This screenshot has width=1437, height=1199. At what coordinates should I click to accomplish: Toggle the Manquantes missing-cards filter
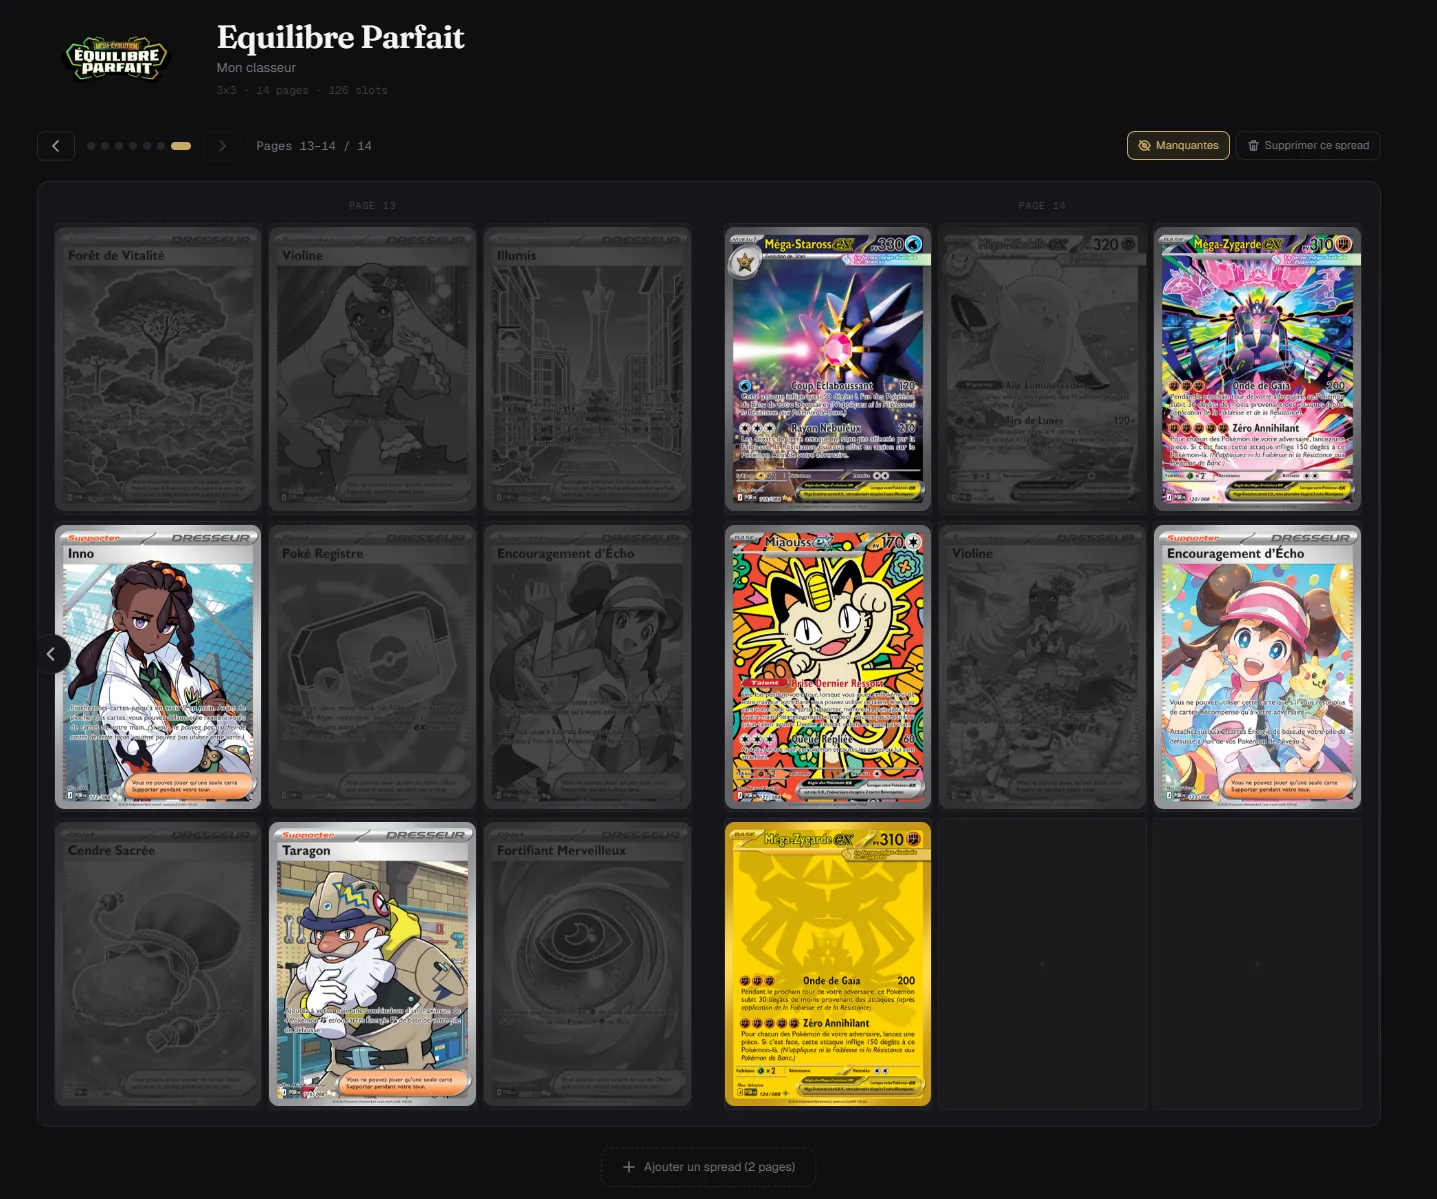pos(1178,146)
